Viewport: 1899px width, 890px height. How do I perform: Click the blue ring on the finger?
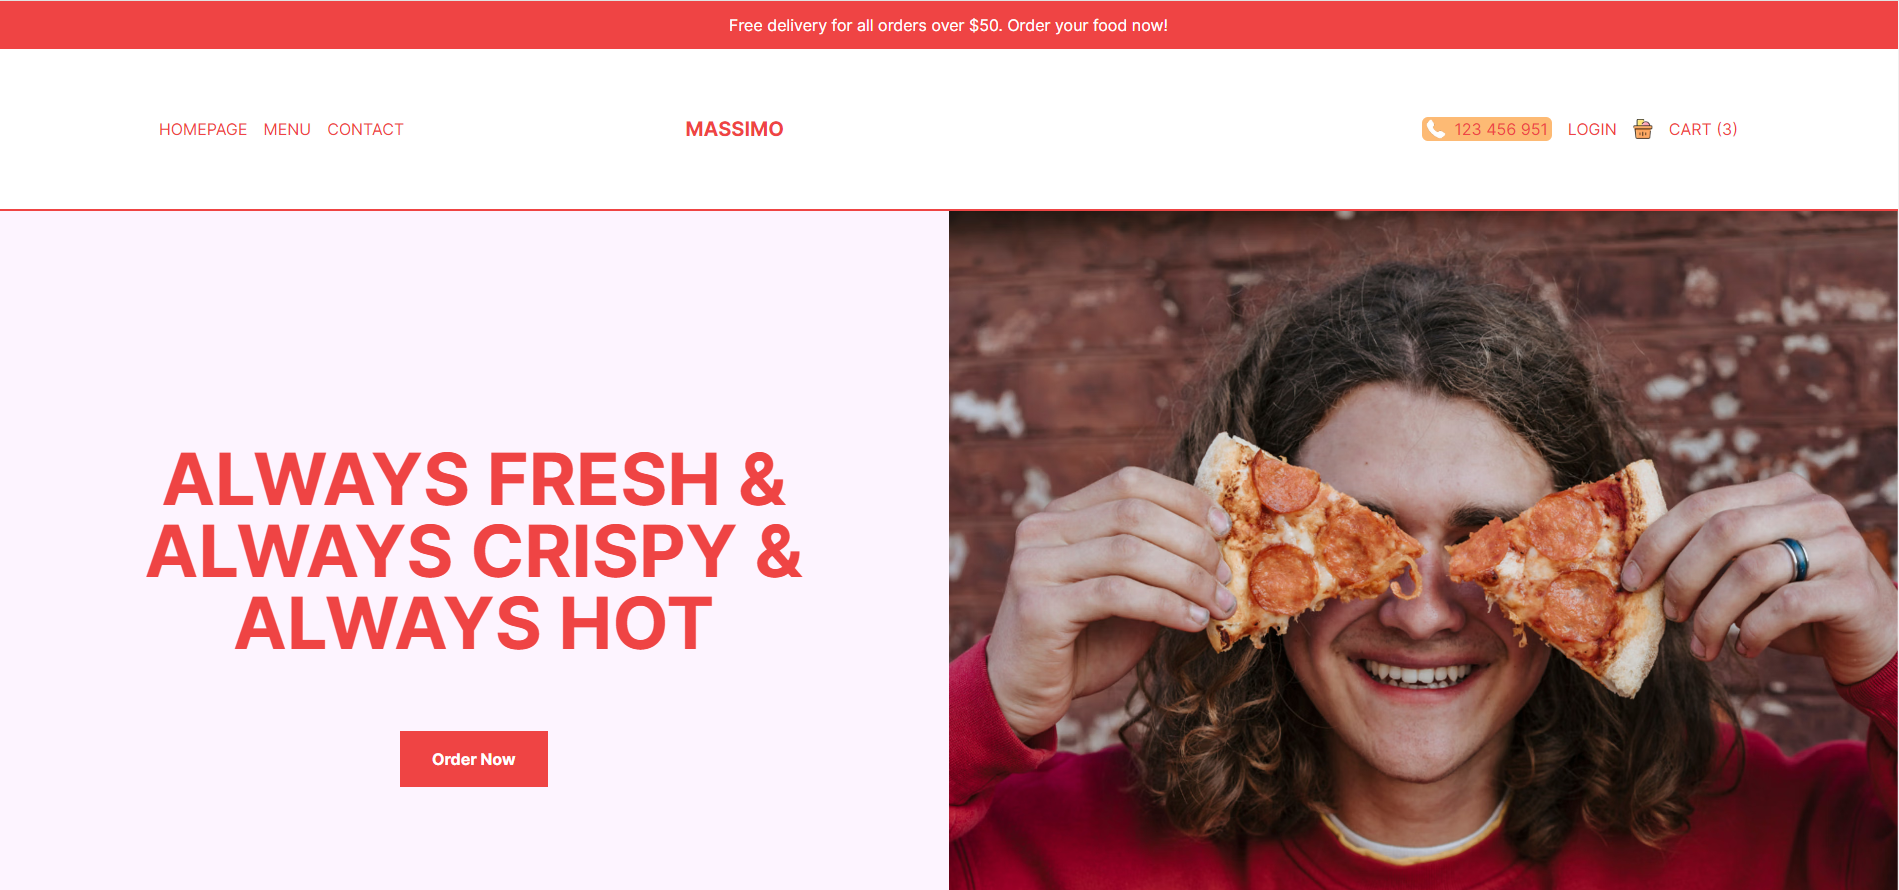click(1794, 559)
